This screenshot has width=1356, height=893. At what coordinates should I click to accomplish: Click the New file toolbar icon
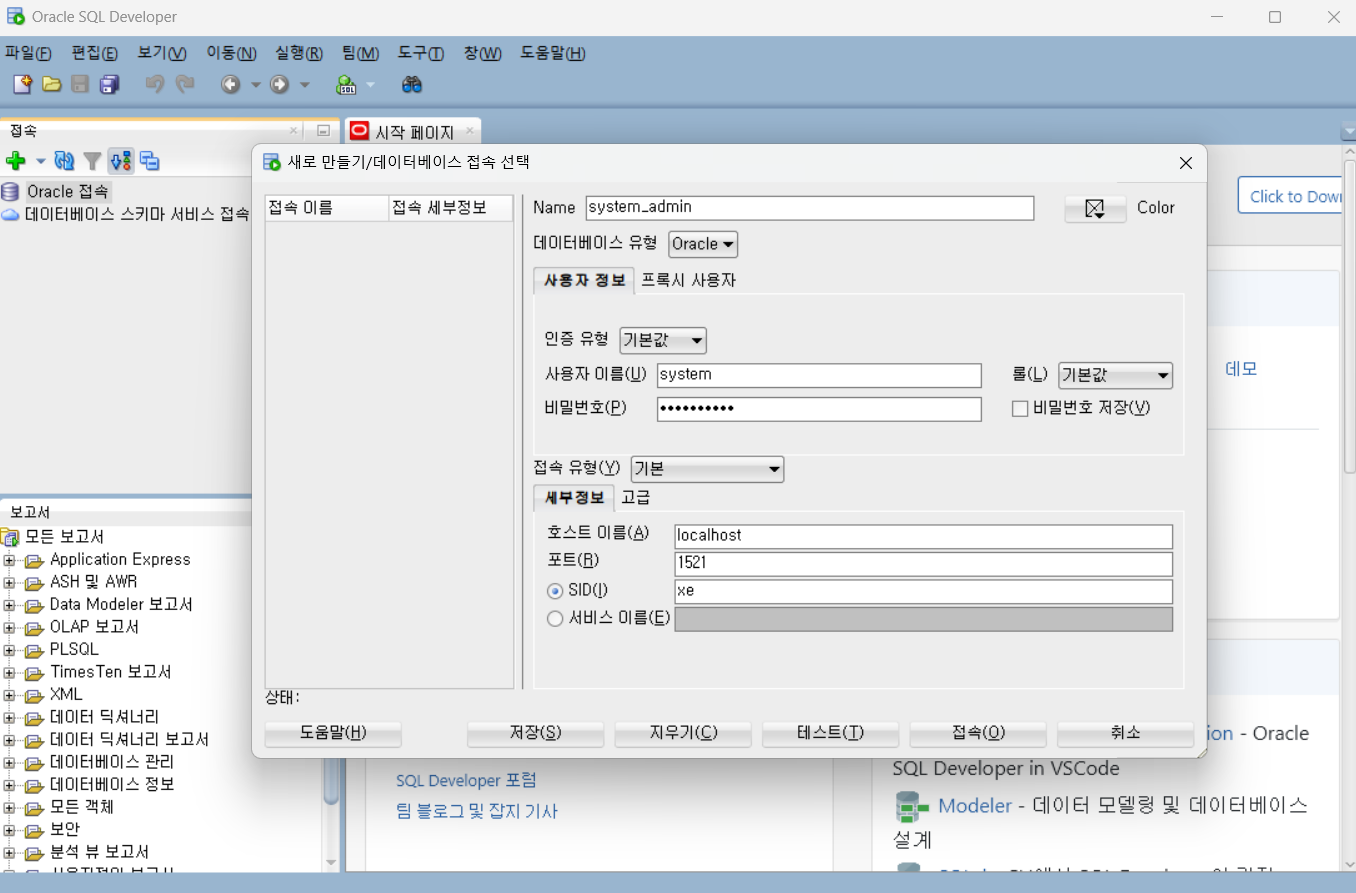coord(22,85)
